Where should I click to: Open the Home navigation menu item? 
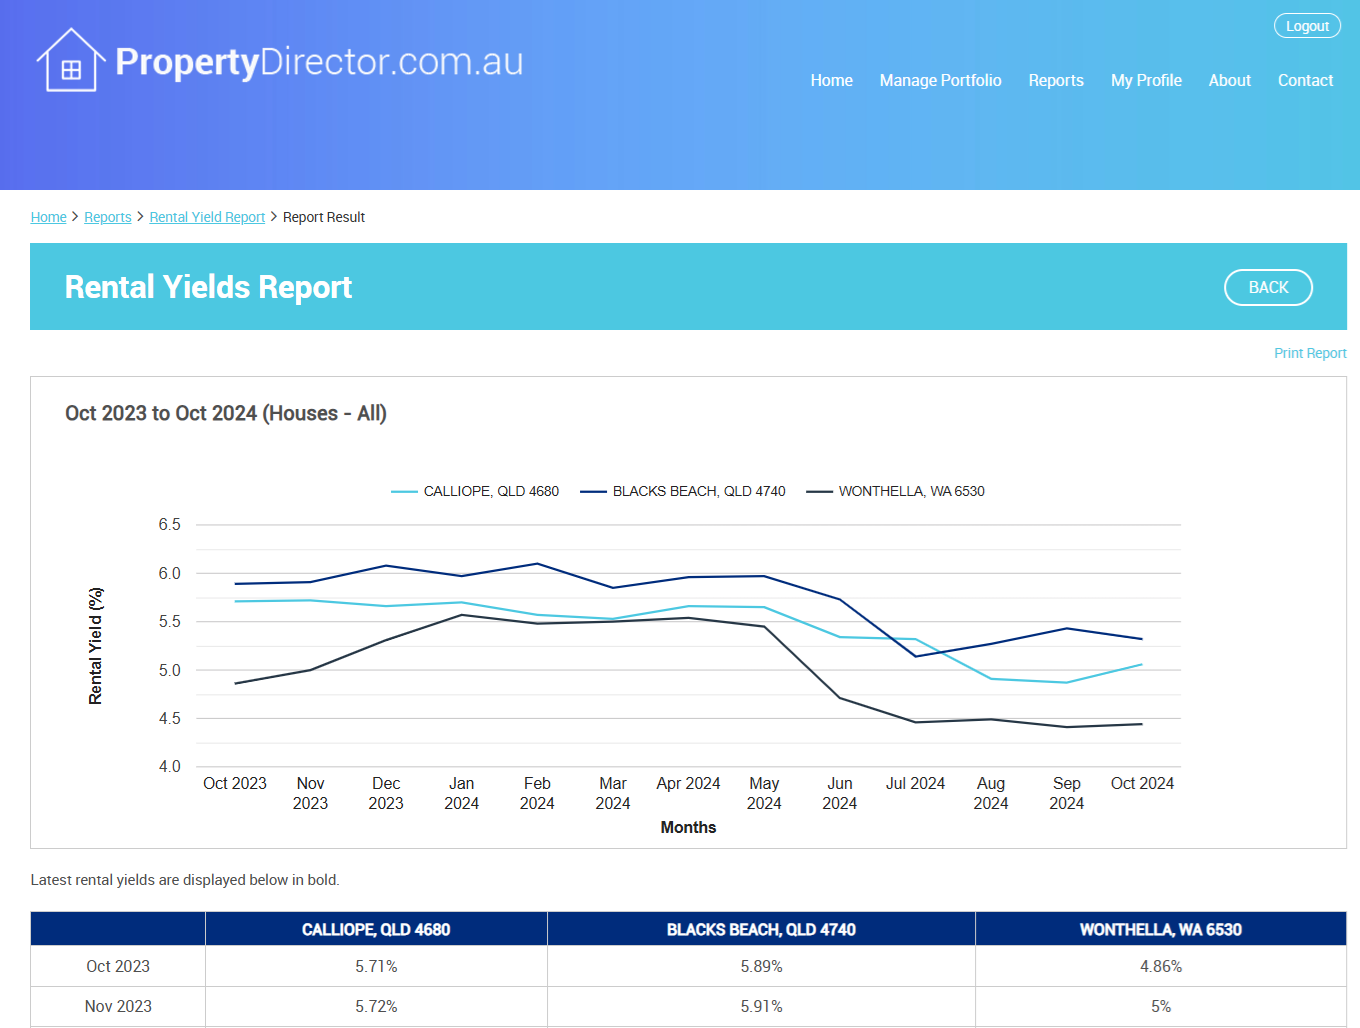tap(831, 80)
